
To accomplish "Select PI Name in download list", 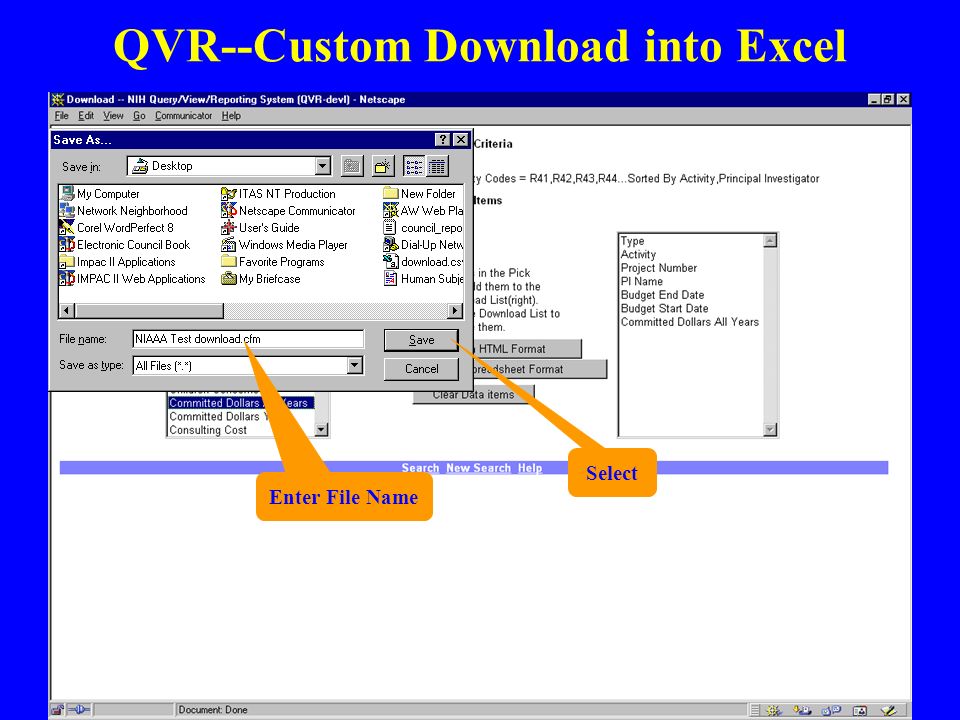I will point(642,282).
